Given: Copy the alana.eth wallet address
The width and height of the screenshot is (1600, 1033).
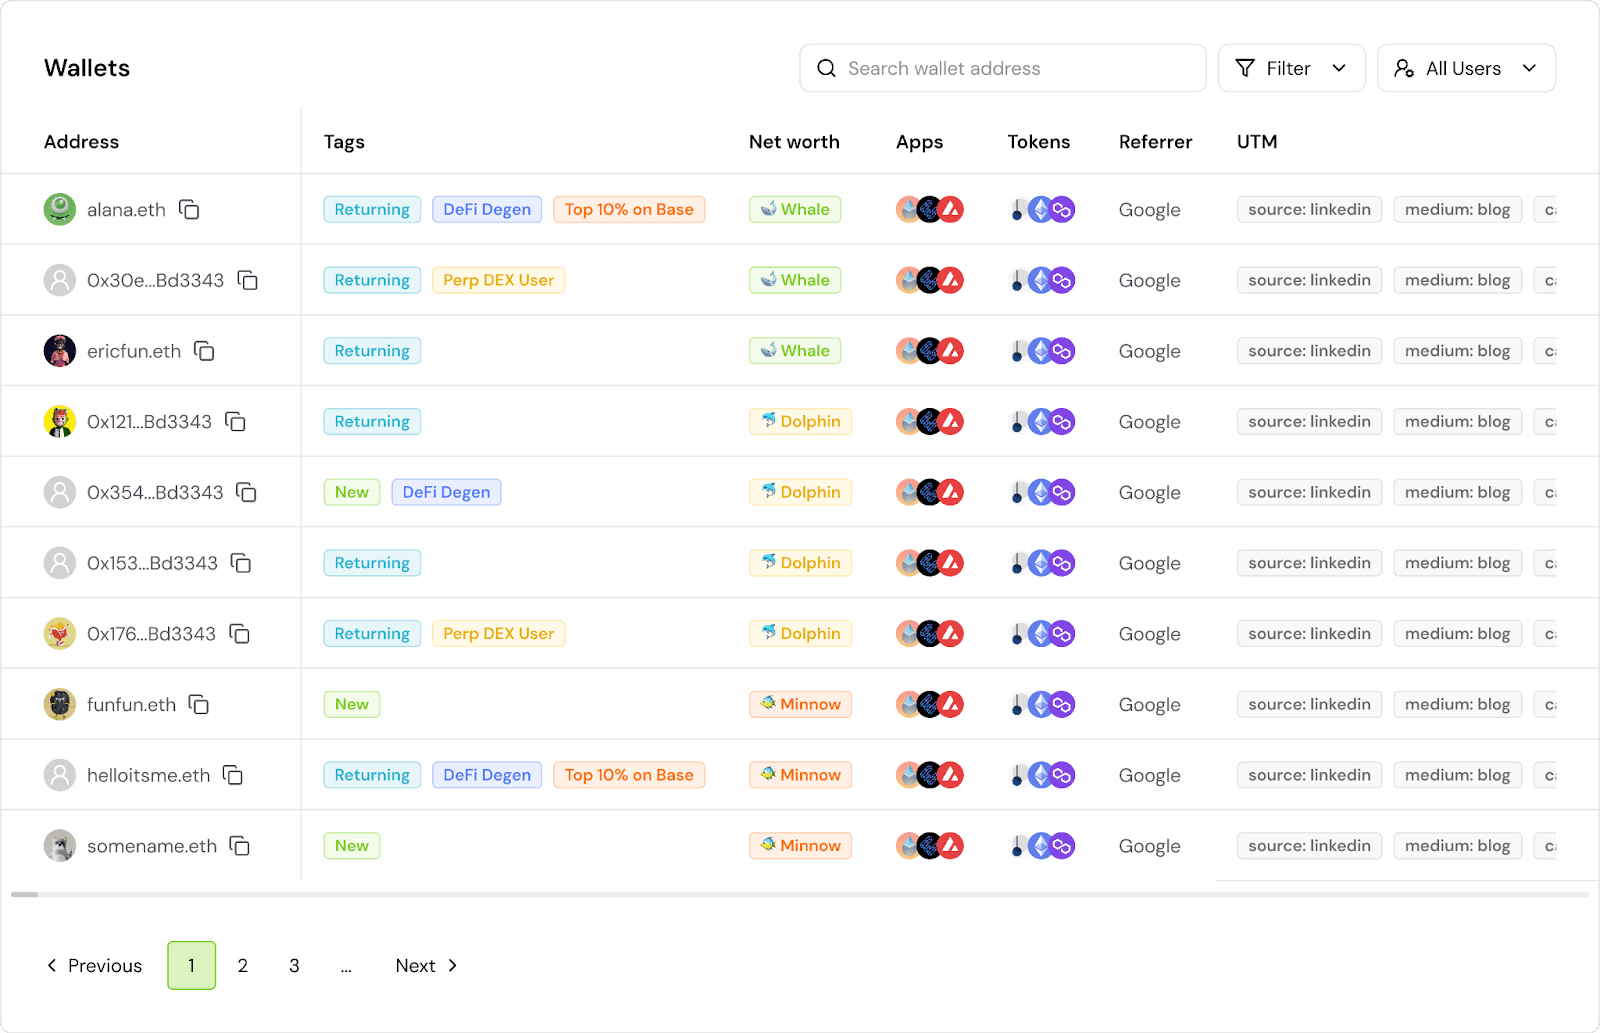Looking at the screenshot, I should [189, 209].
